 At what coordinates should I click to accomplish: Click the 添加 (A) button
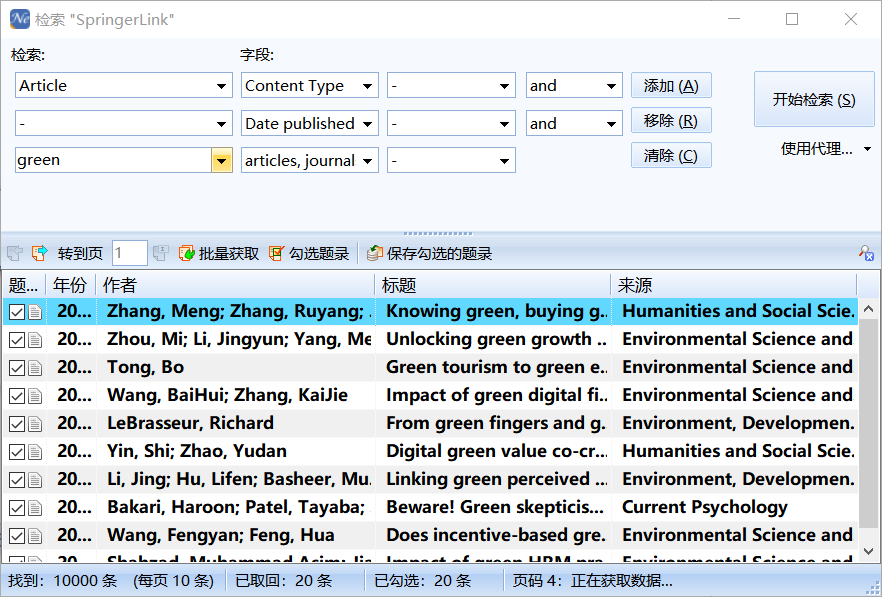(x=671, y=86)
